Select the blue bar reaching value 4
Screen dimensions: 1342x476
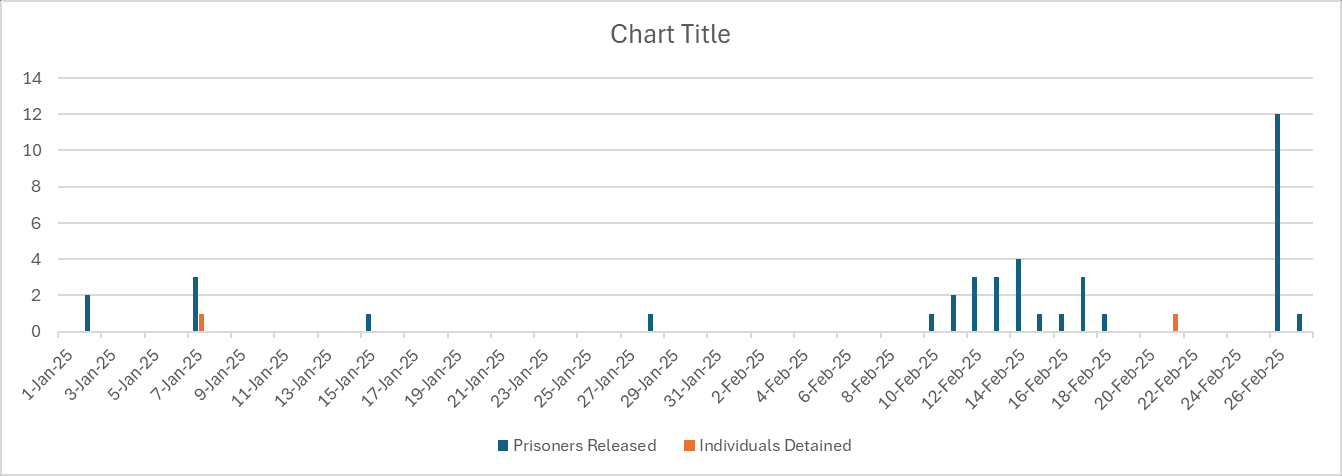[1018, 295]
